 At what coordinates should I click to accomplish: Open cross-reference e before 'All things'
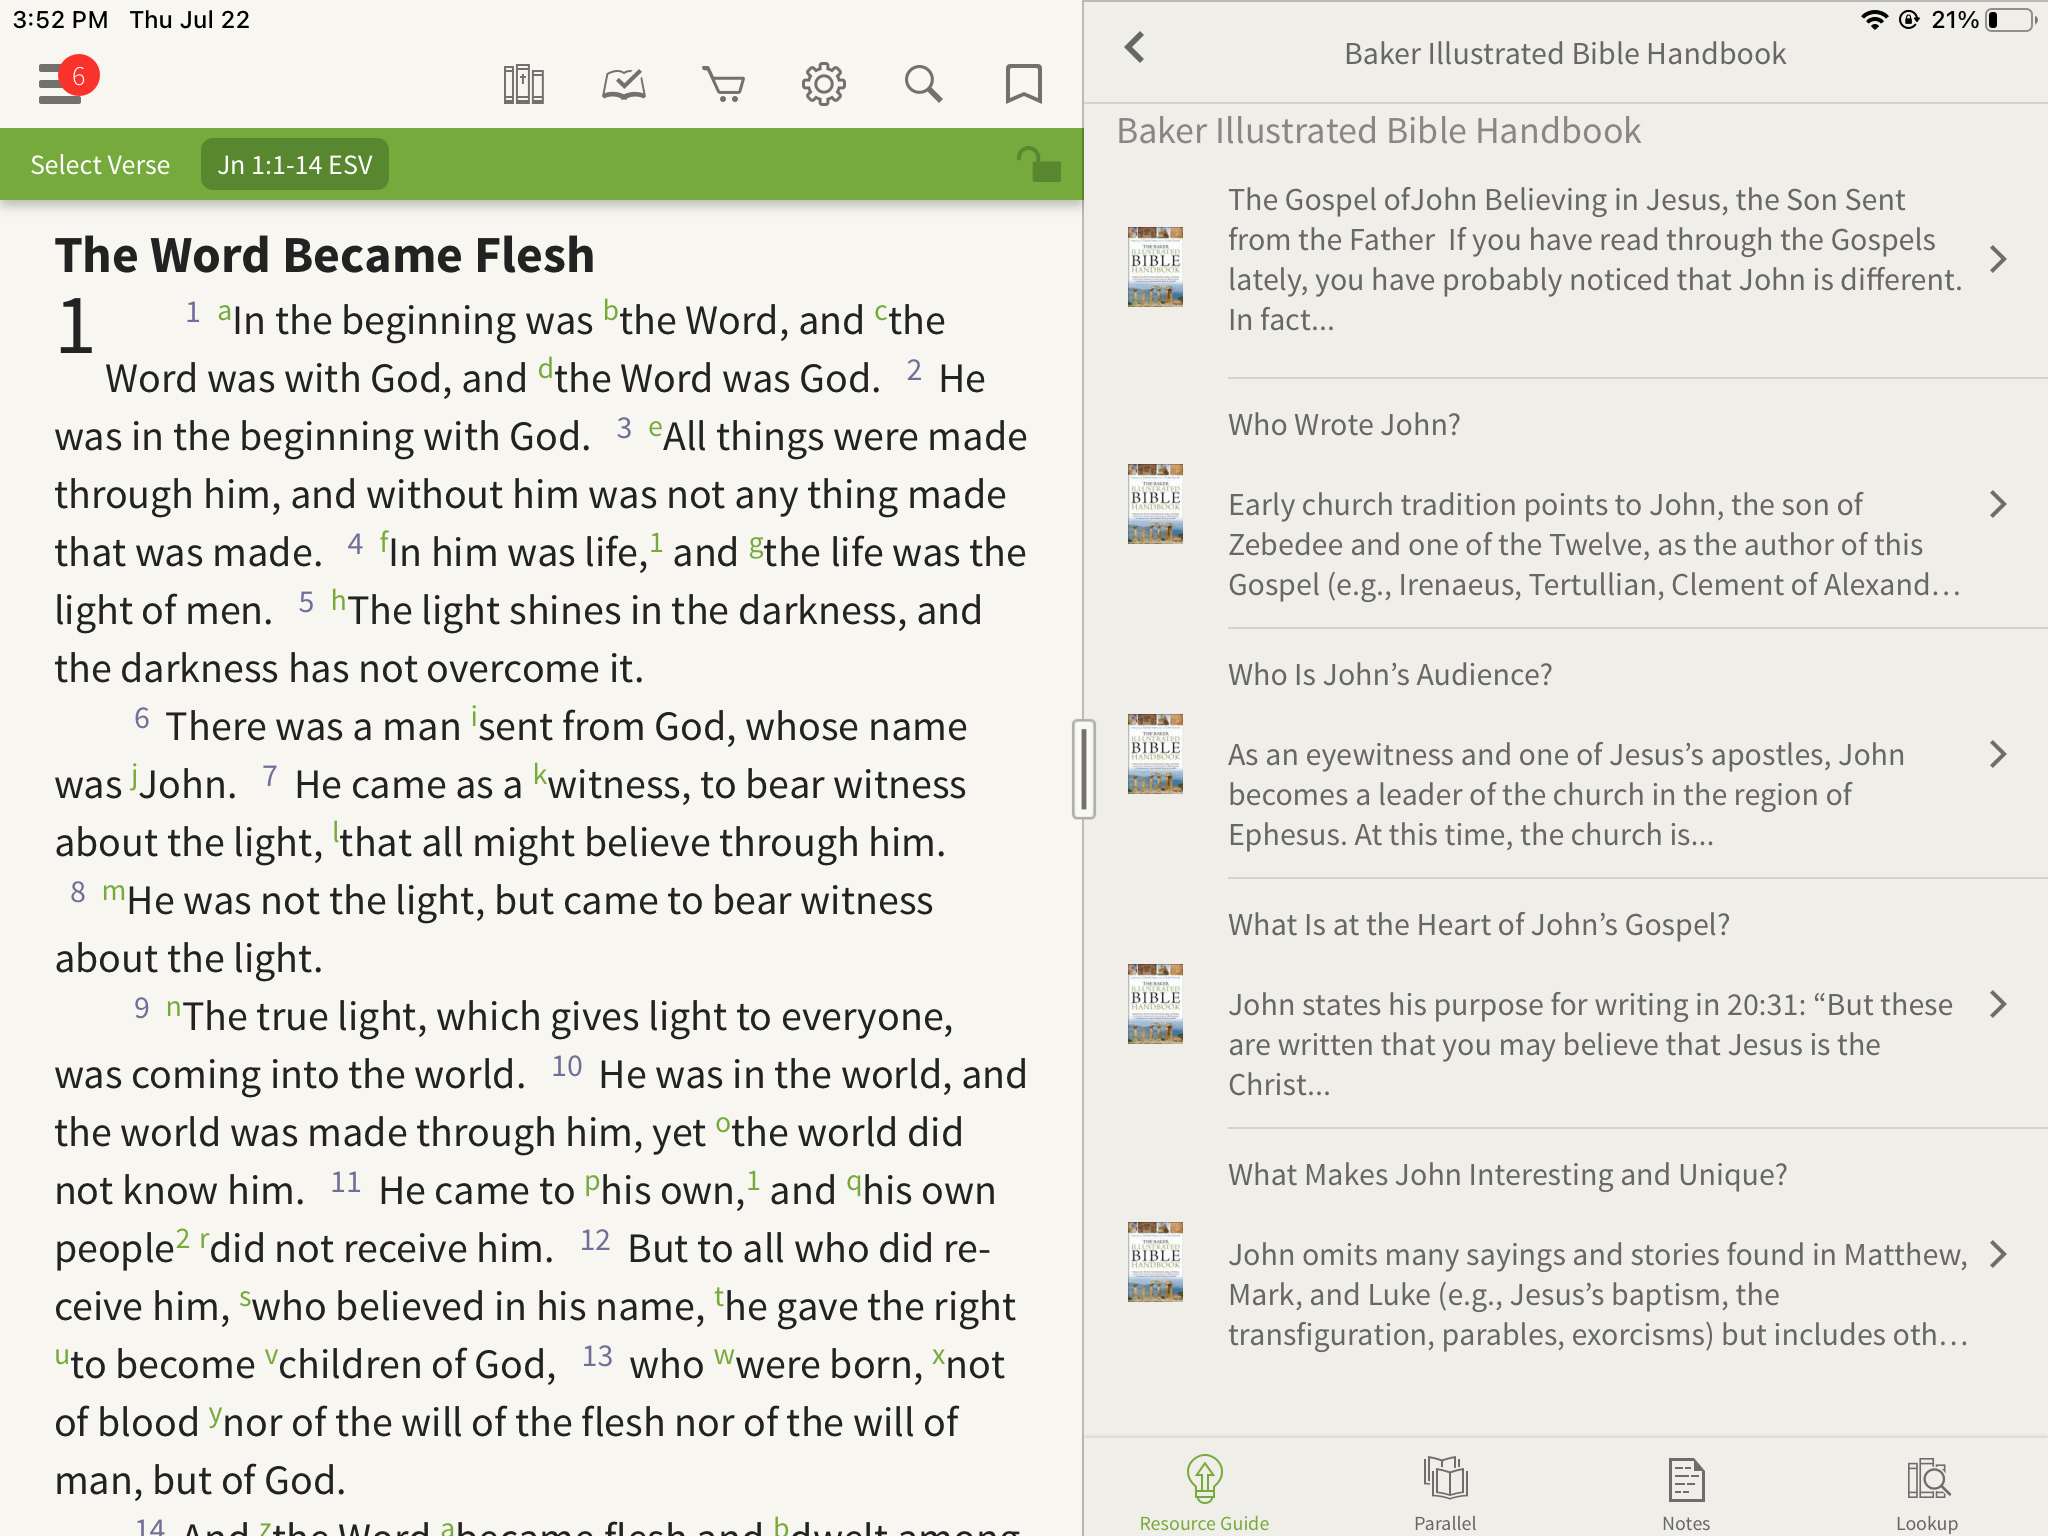coord(655,428)
